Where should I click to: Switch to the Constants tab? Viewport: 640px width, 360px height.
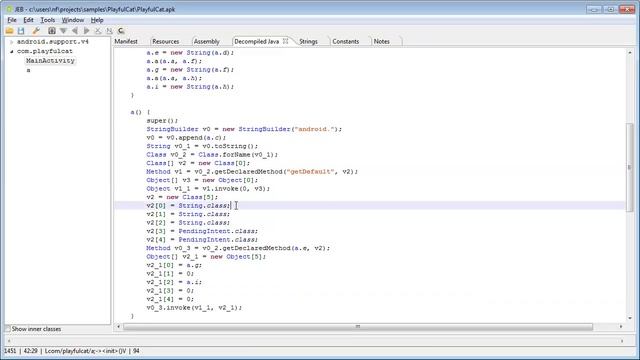tap(345, 41)
